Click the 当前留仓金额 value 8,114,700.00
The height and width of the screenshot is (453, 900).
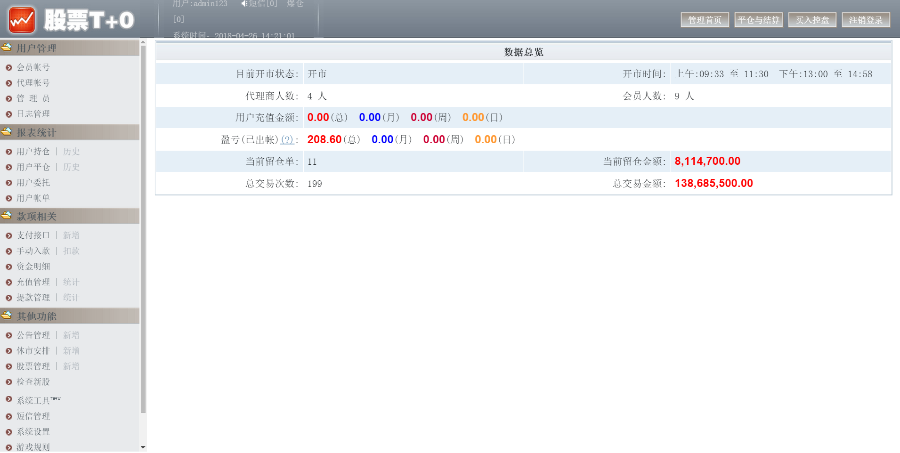[x=707, y=161]
